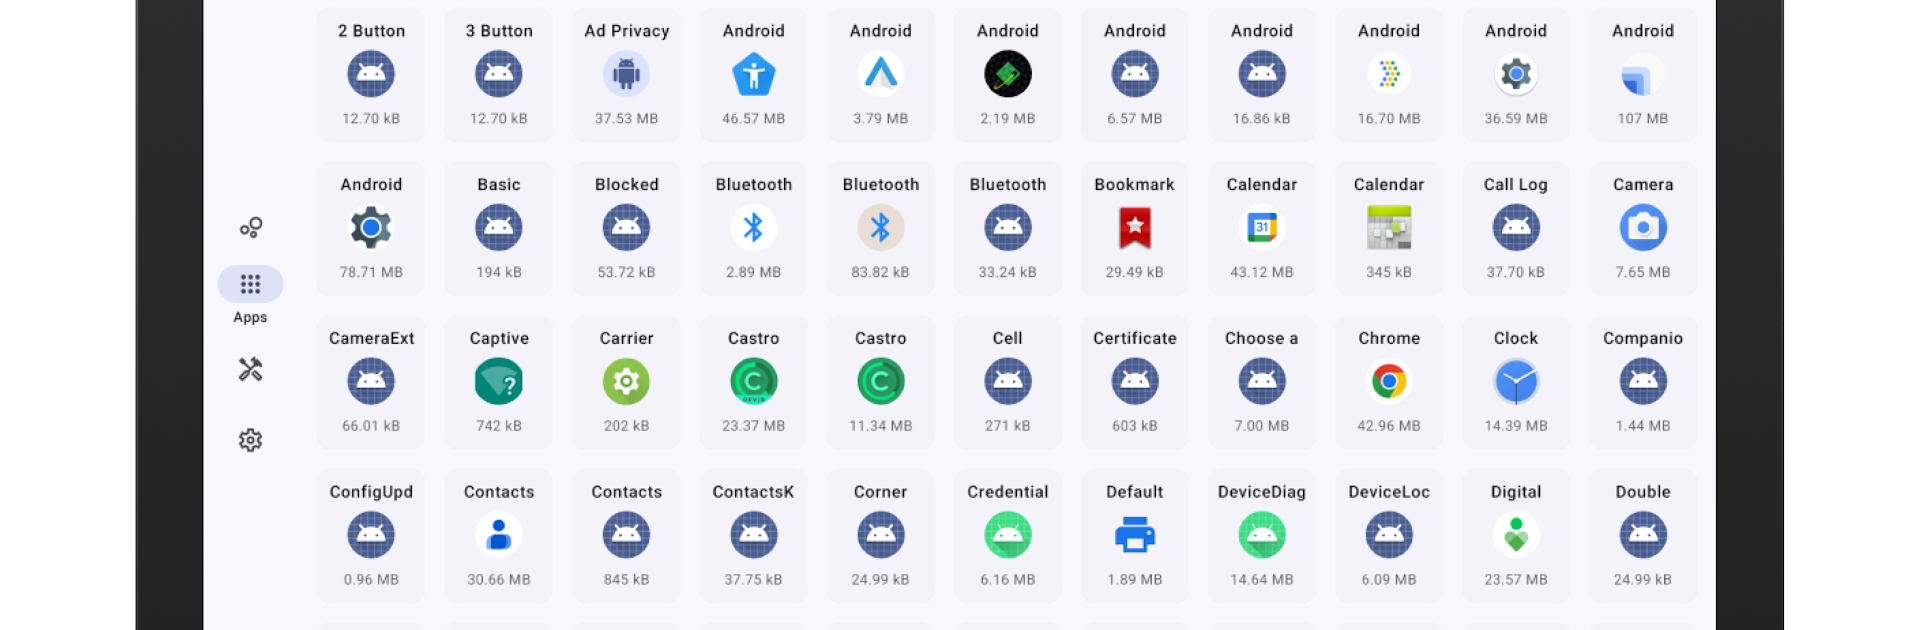Open the Call Log app icon

pos(1516,228)
